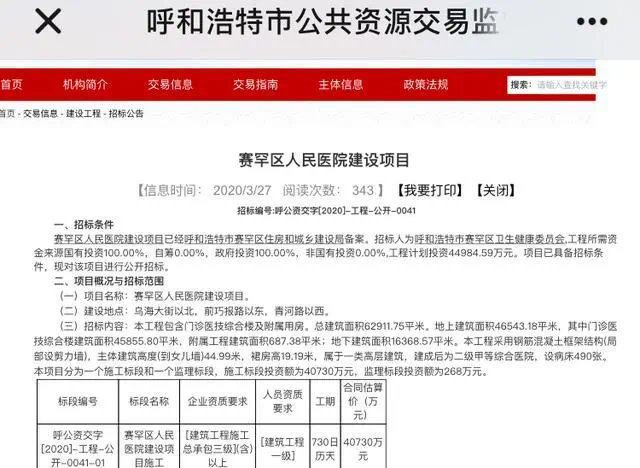This screenshot has width=640, height=468.
Task: Open the 主体信息 navigation item
Action: click(x=341, y=84)
